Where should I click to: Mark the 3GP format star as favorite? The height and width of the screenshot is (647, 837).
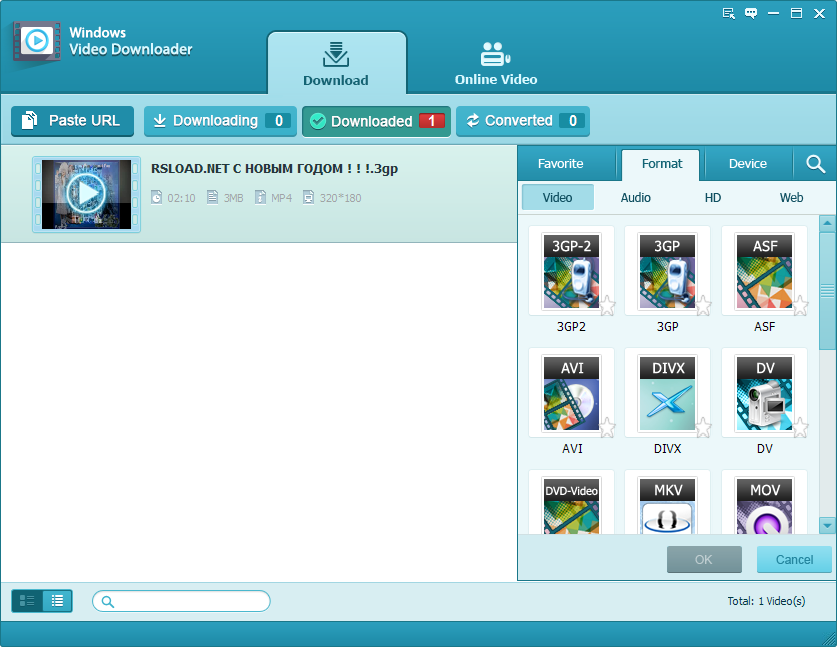704,306
